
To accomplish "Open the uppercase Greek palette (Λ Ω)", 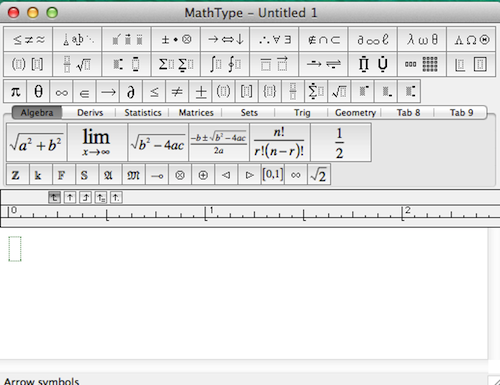I will [x=471, y=39].
